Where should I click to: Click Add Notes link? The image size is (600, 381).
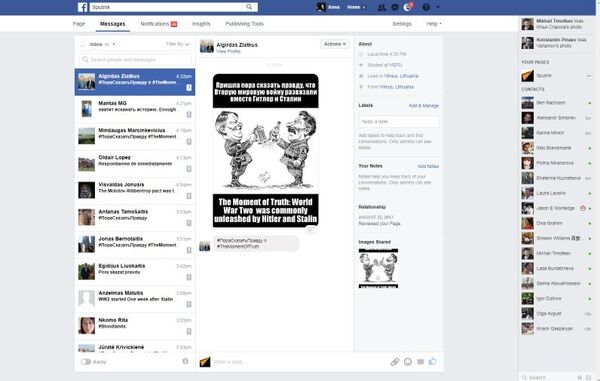click(428, 166)
